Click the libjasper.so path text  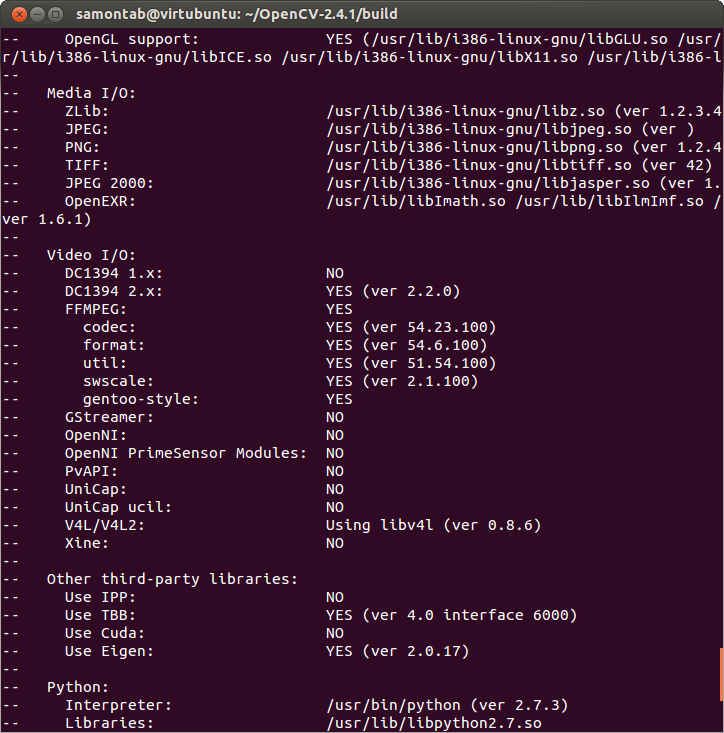click(x=487, y=183)
